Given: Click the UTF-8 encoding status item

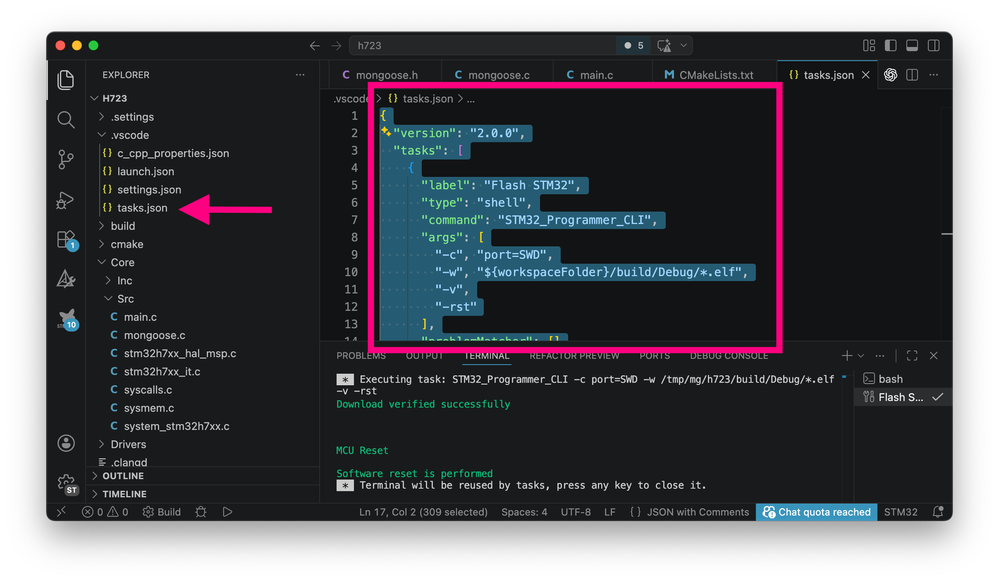Looking at the screenshot, I should (x=575, y=512).
